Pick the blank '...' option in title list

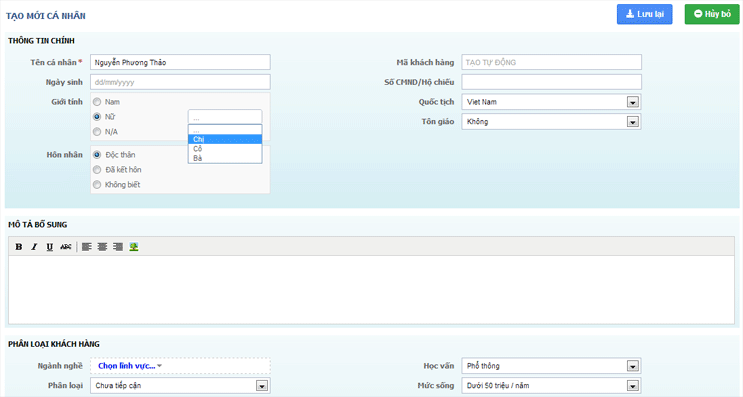tap(225, 130)
